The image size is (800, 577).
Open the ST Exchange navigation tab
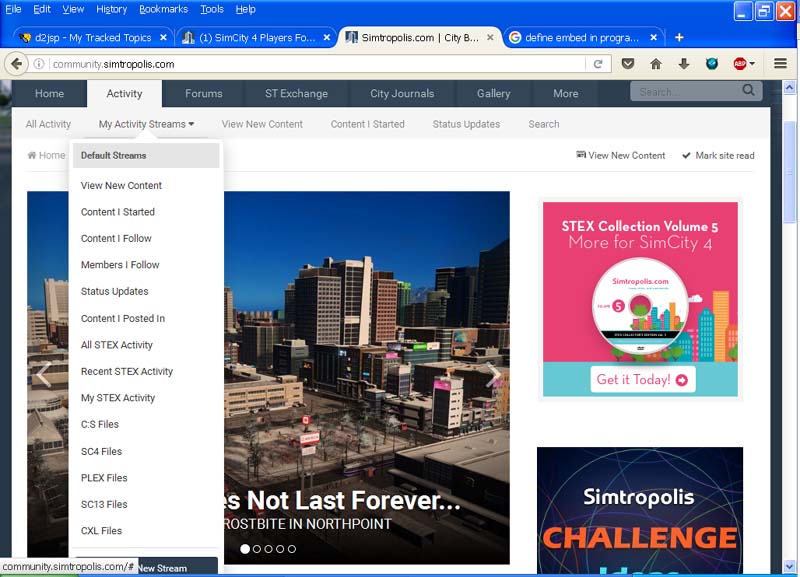click(x=296, y=93)
